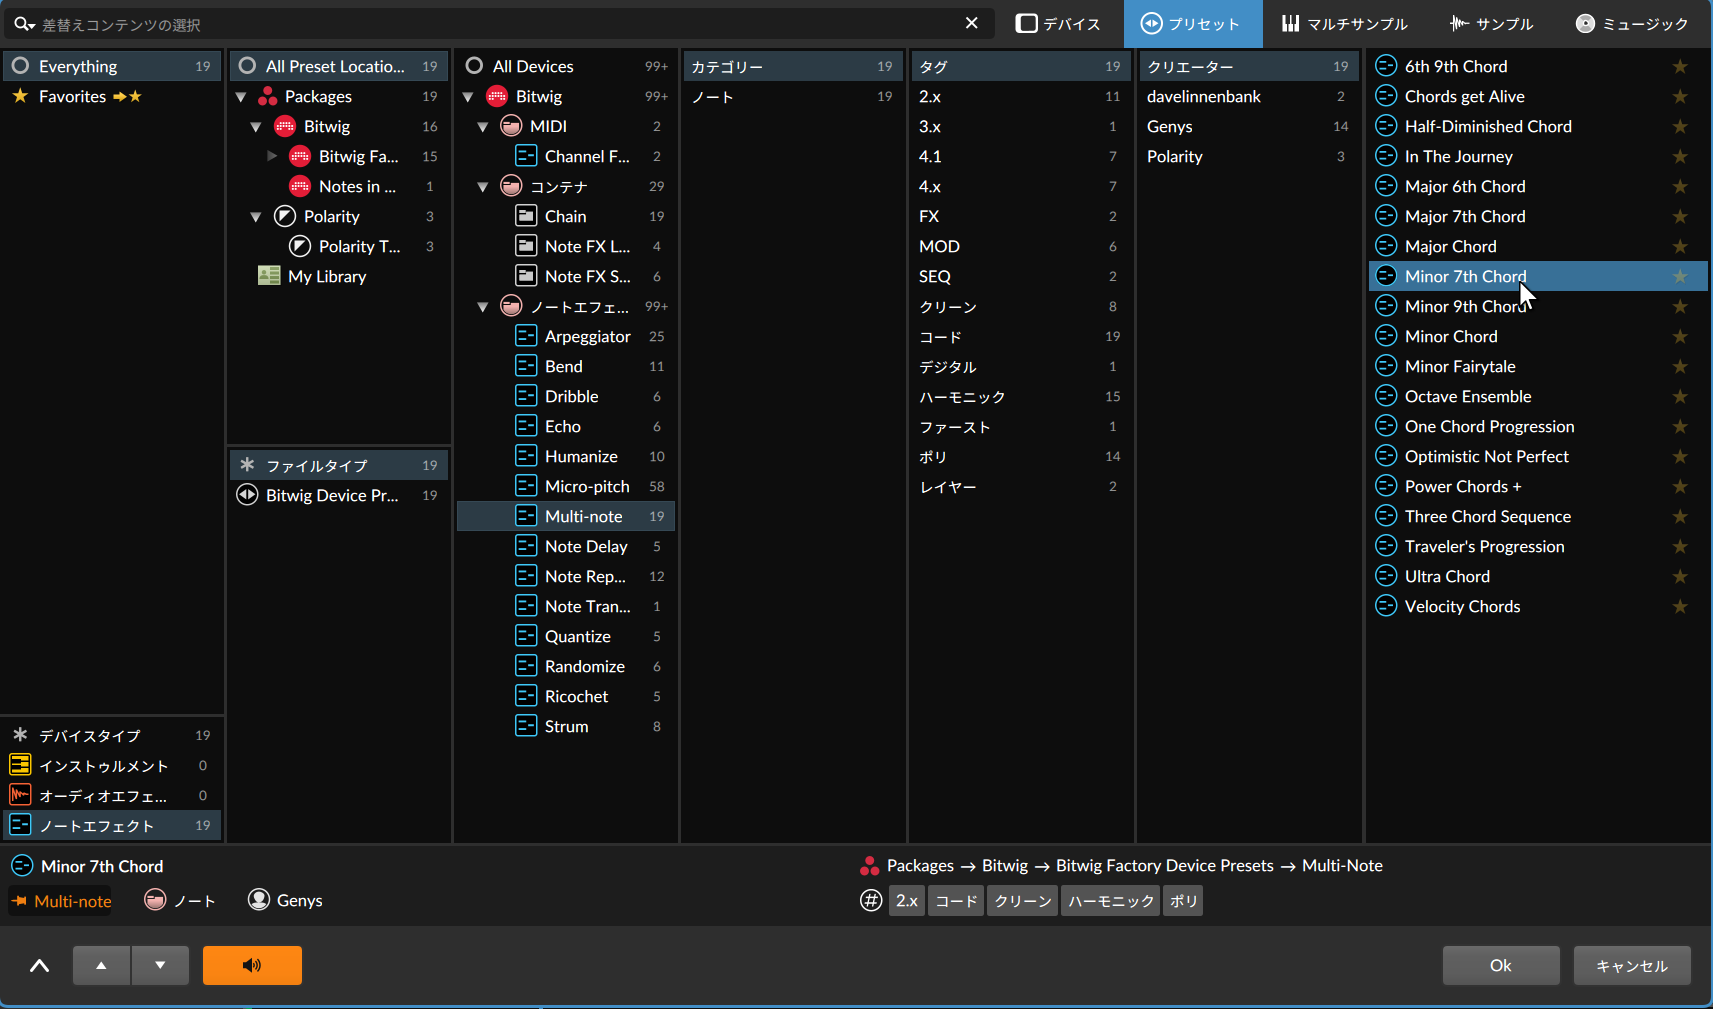Collapse the コンテナ device folder
The width and height of the screenshot is (1713, 1009).
tap(483, 187)
